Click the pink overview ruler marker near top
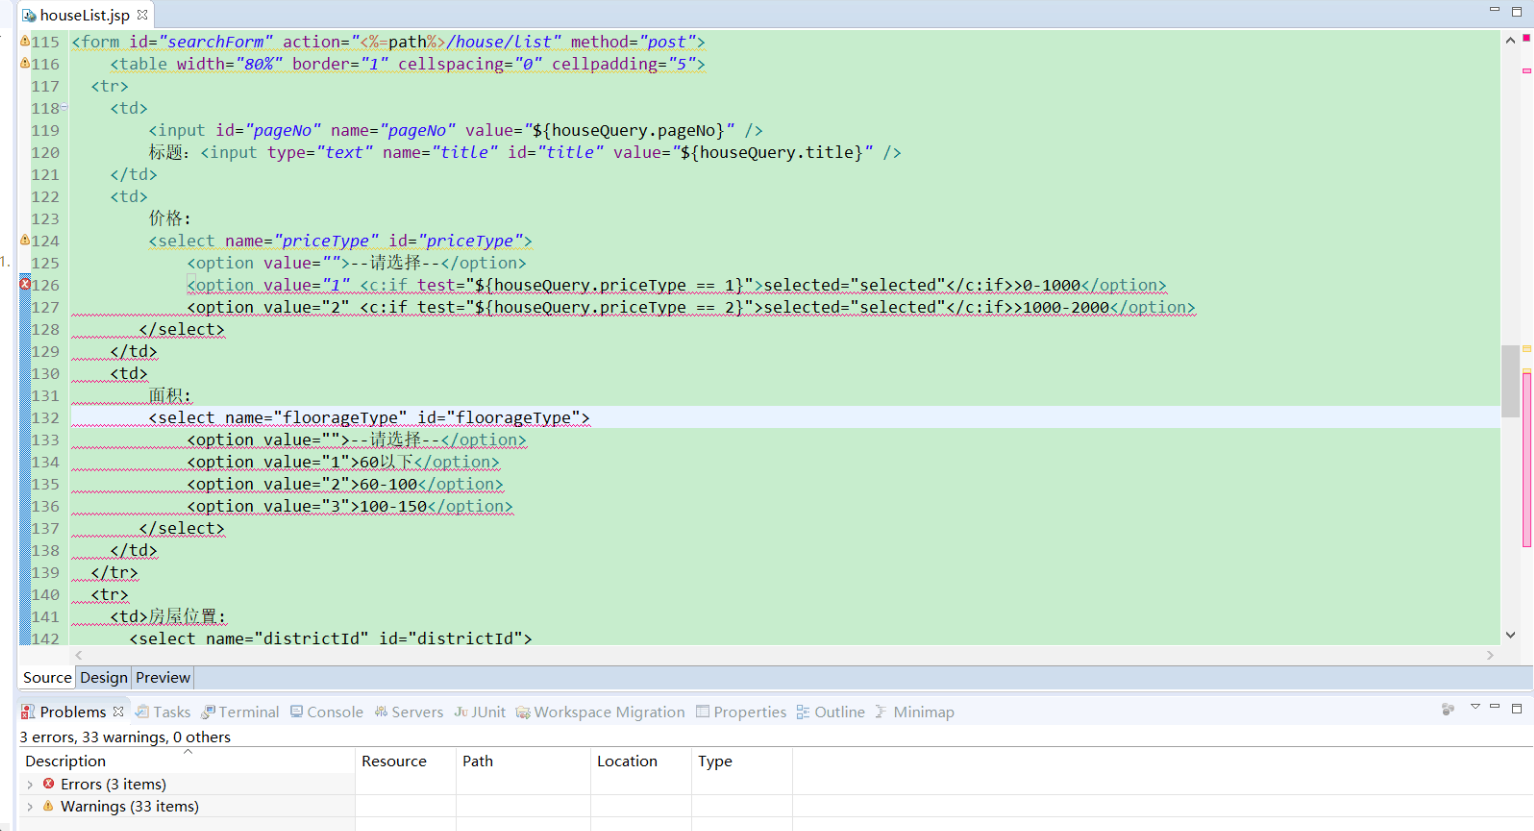Viewport: 1534px width, 831px height. (1527, 70)
